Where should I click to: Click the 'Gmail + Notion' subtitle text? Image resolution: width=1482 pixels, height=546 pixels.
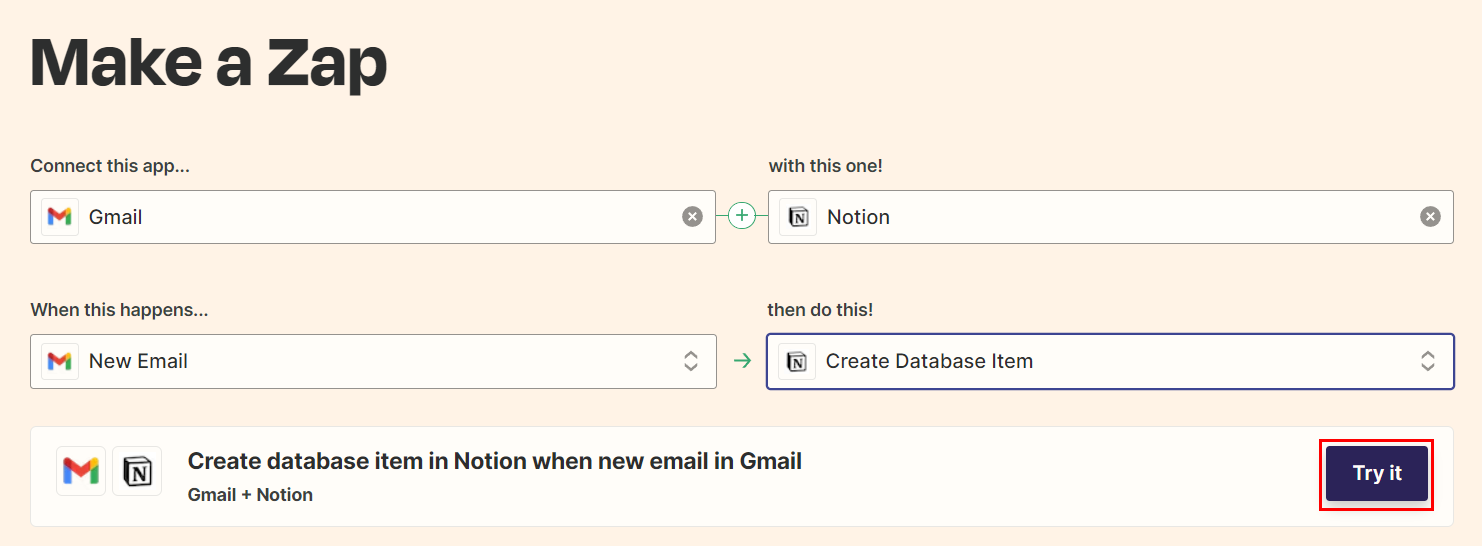click(250, 495)
